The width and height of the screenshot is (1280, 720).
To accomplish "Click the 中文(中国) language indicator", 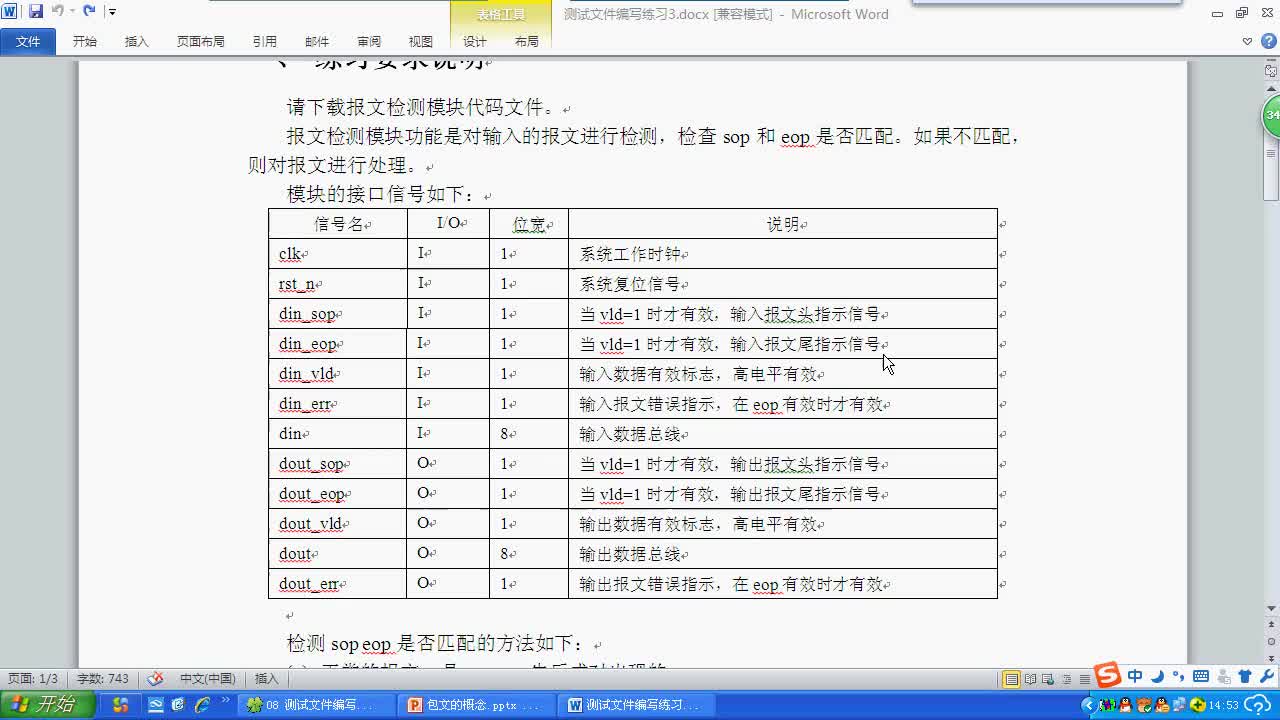I will (208, 679).
